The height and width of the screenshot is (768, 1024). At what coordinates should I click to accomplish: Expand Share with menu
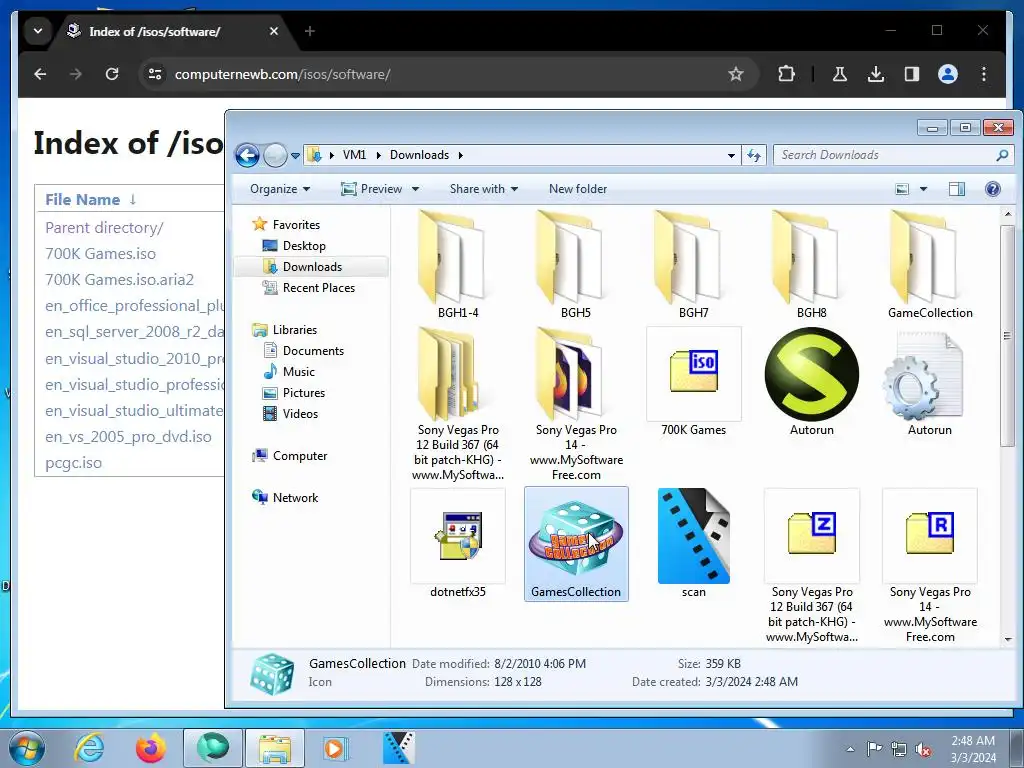pos(484,189)
